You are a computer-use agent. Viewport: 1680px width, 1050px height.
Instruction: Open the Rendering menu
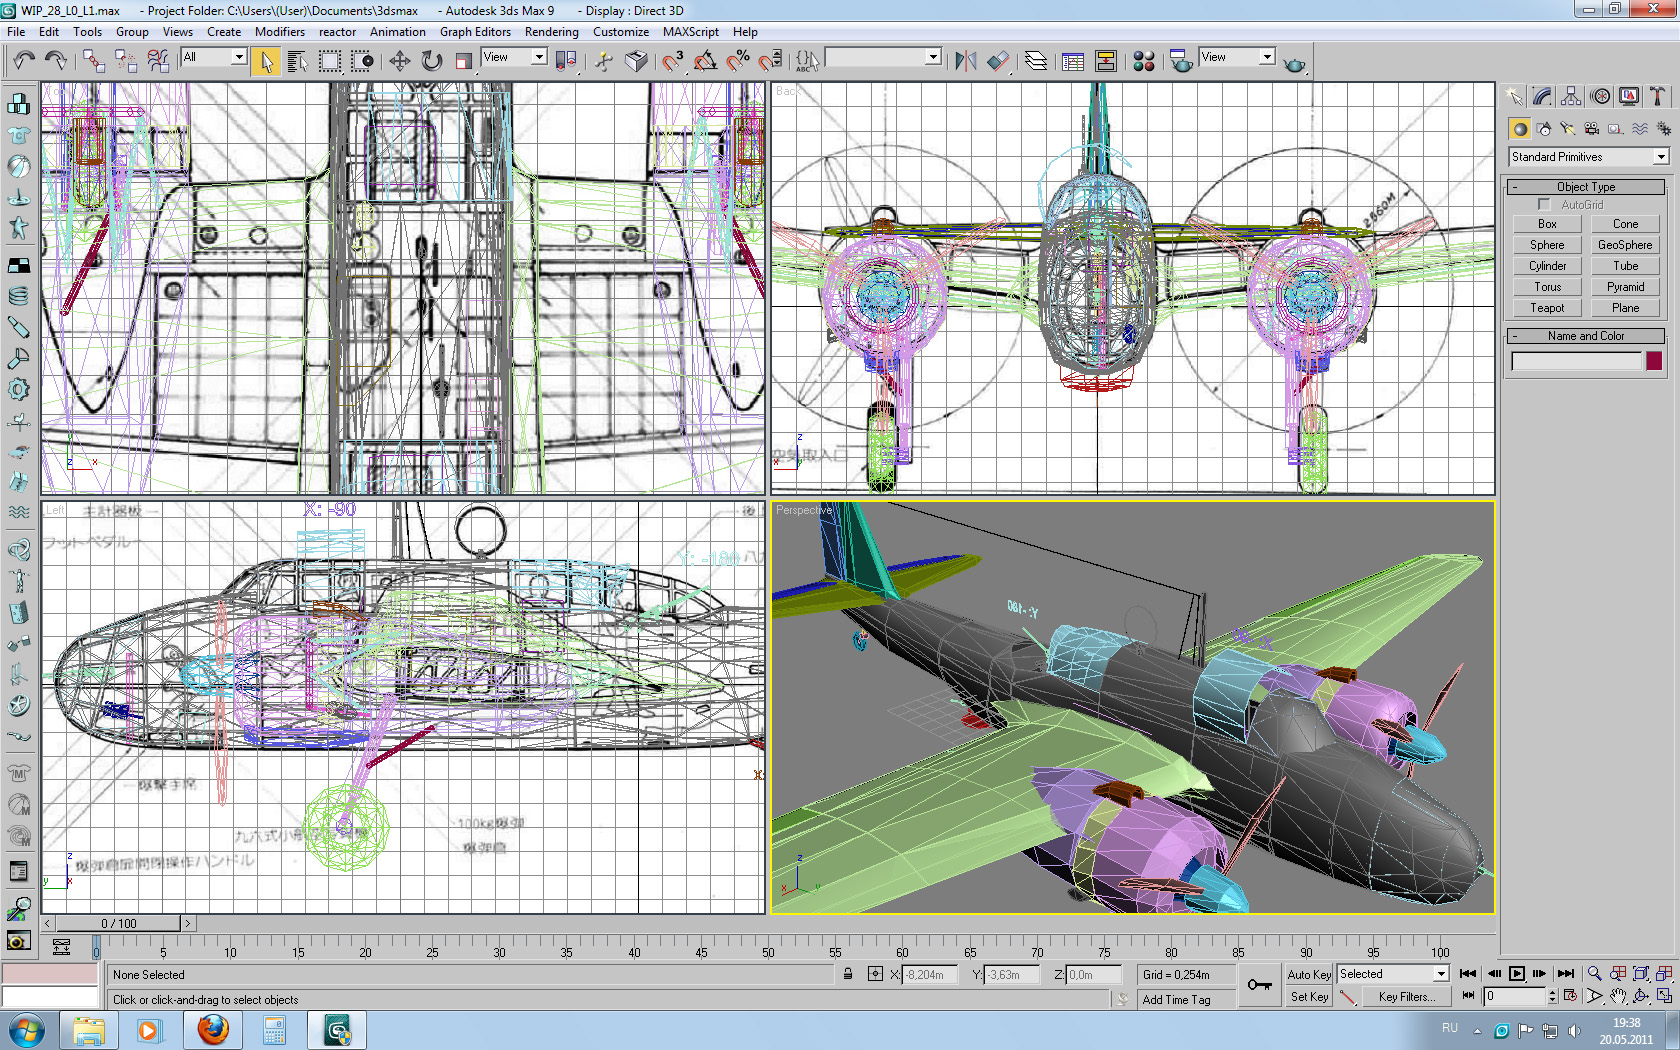tap(551, 32)
